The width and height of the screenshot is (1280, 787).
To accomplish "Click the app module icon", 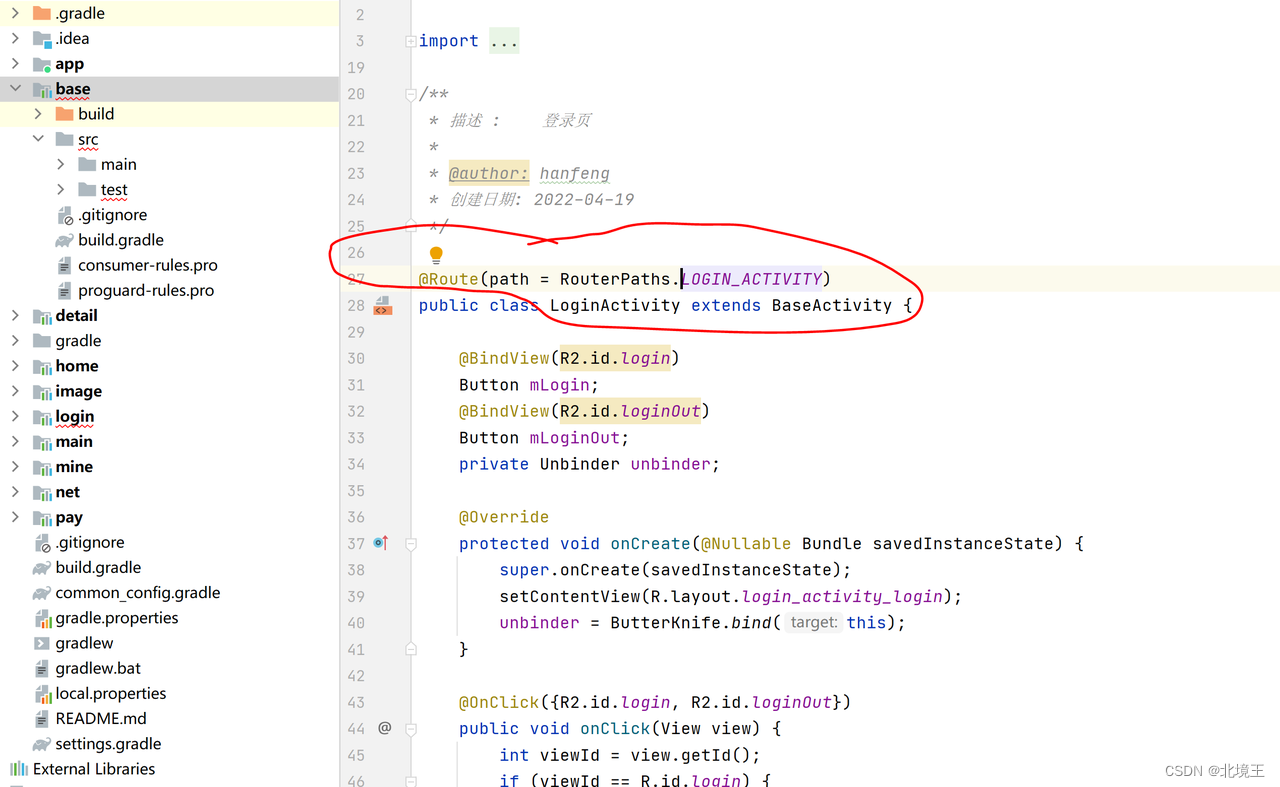I will click(42, 64).
